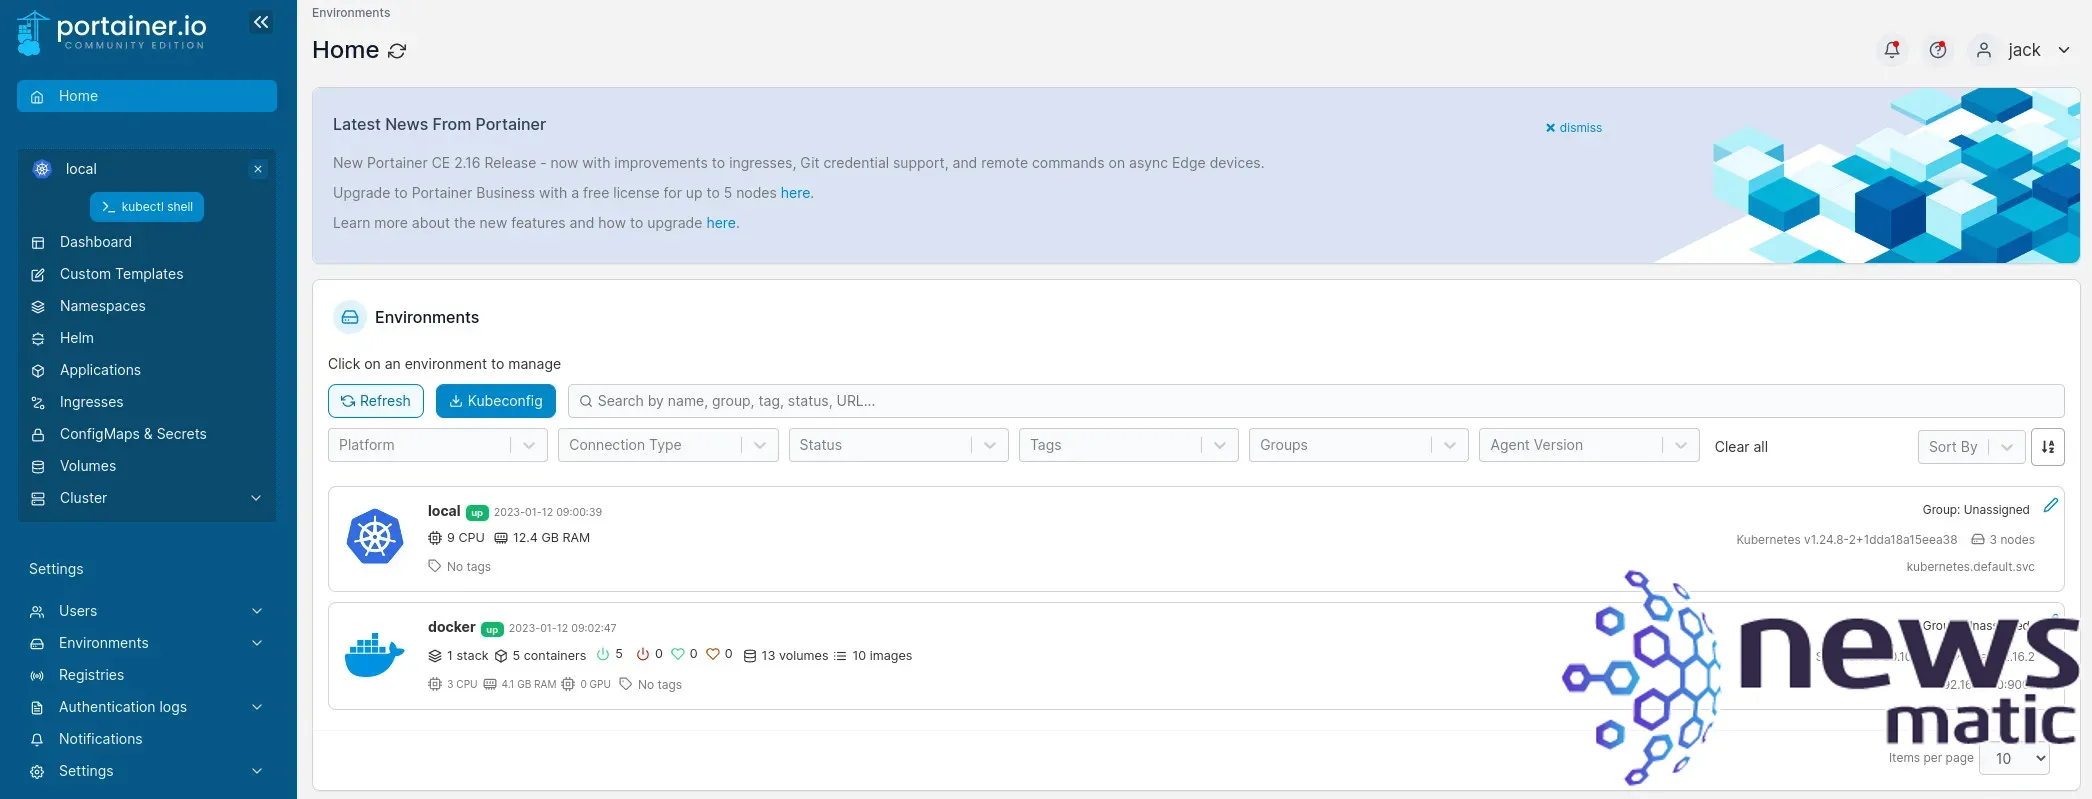Image resolution: width=2092 pixels, height=799 pixels.
Task: Click the Environments section header icon
Action: (x=350, y=317)
